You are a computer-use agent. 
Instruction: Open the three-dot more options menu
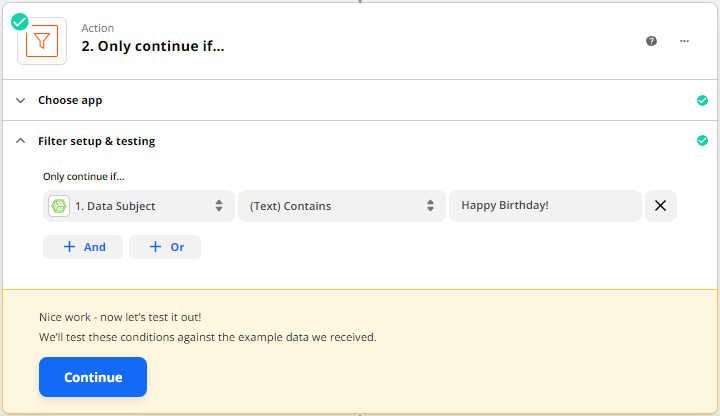[x=684, y=41]
